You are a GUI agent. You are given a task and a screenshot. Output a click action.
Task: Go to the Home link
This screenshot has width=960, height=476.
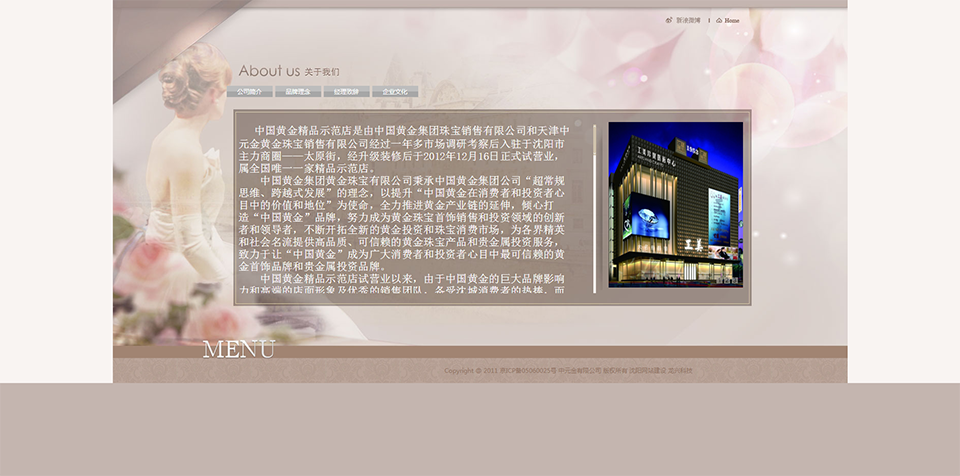coord(732,20)
